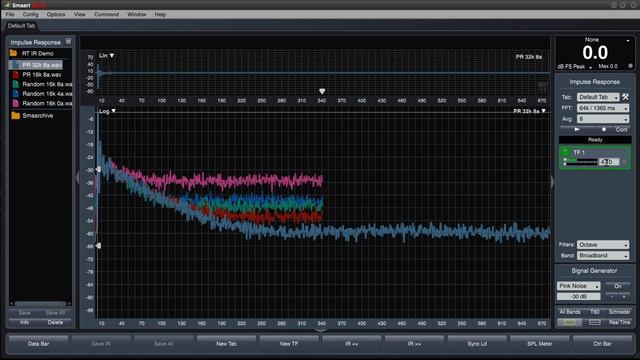Click the Smaarchive folder icon
The image size is (640, 360).
(16, 116)
